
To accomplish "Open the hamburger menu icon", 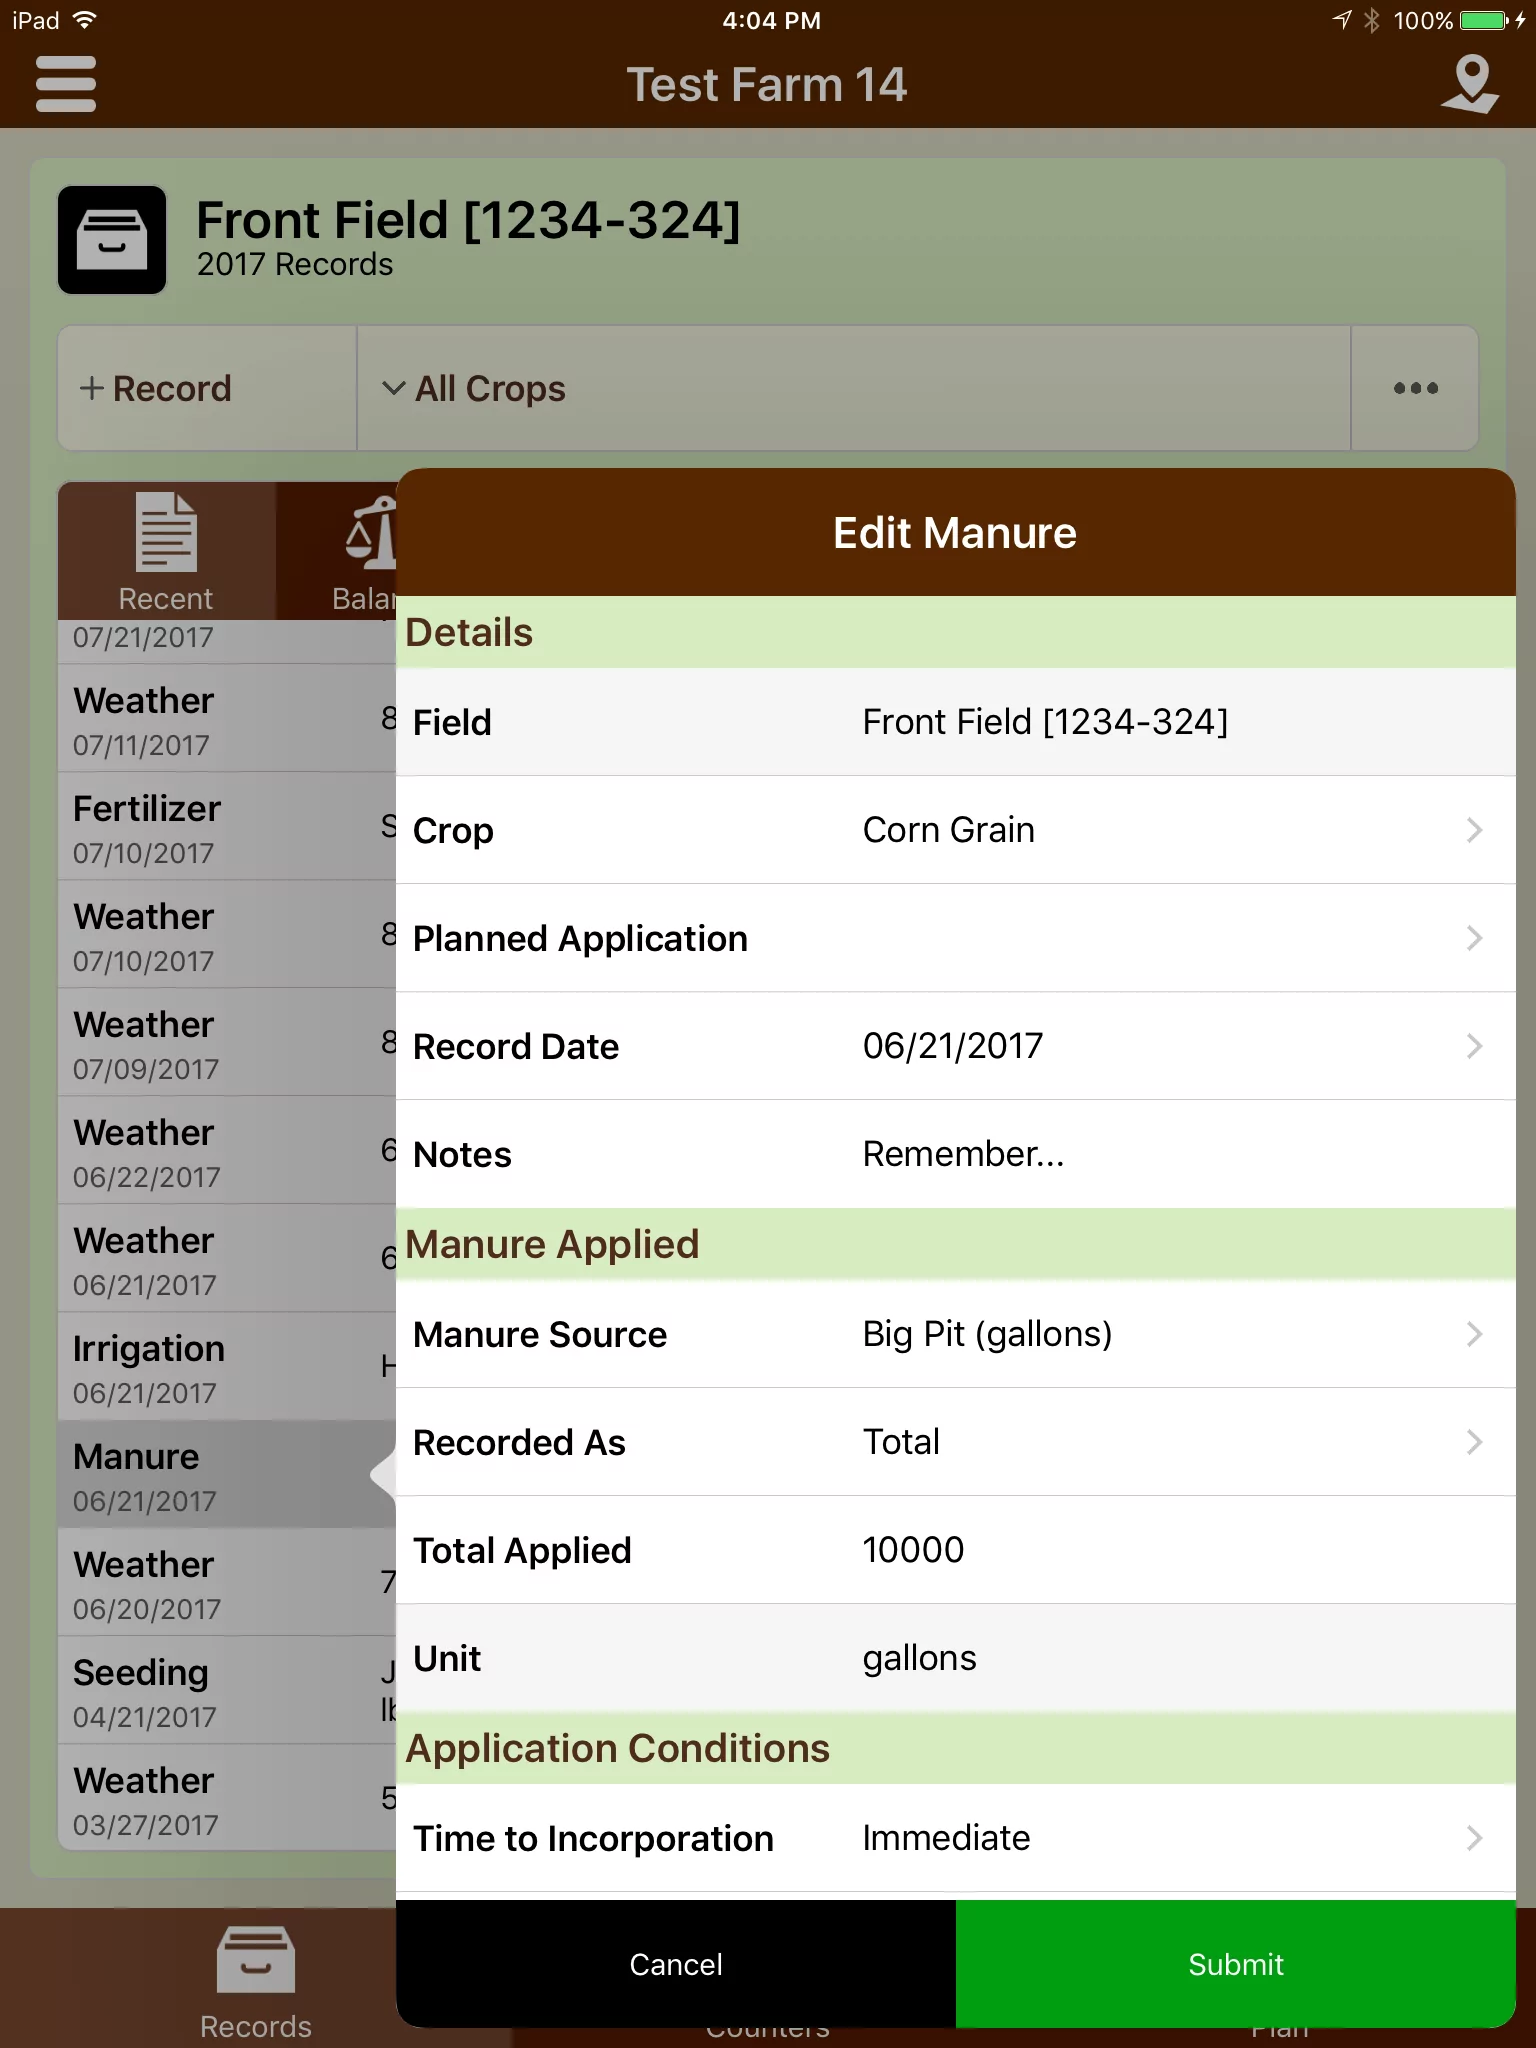I will point(65,84).
